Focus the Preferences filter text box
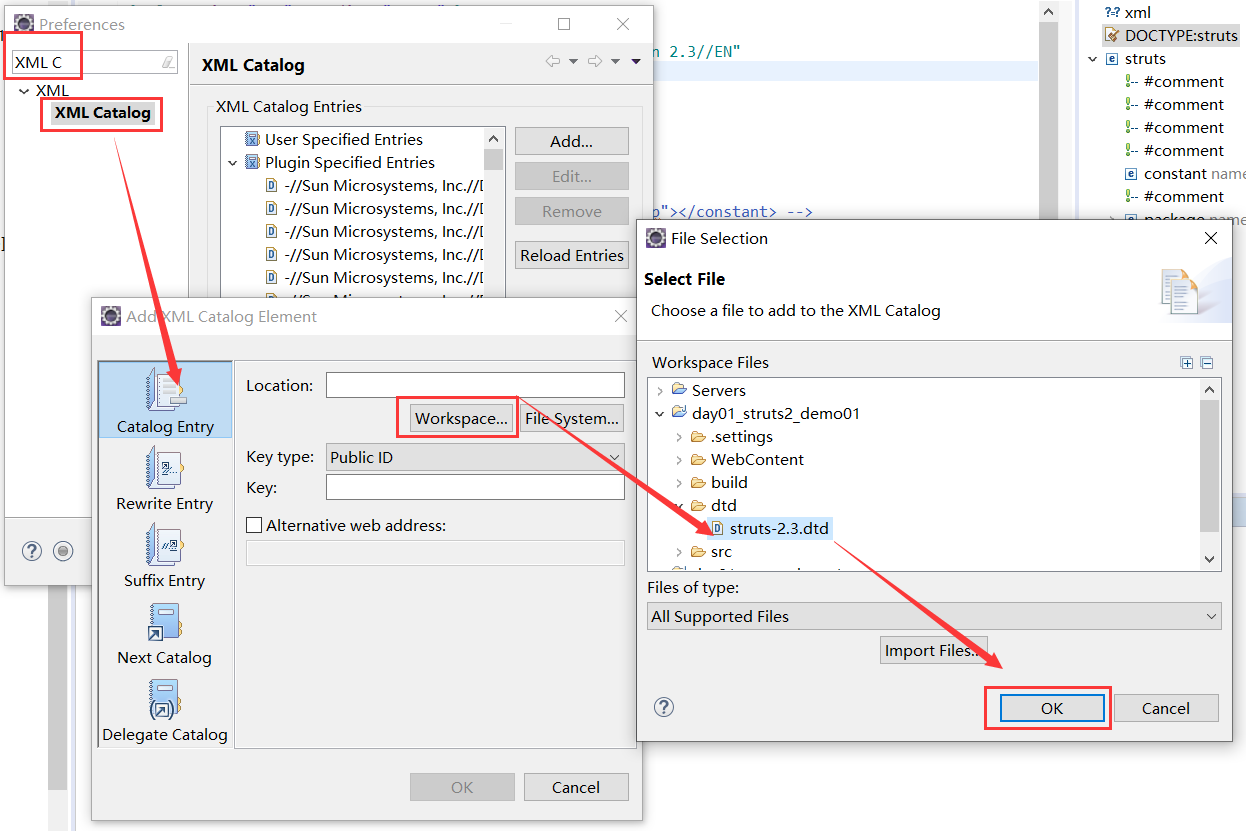The height and width of the screenshot is (831, 1246). click(x=95, y=62)
